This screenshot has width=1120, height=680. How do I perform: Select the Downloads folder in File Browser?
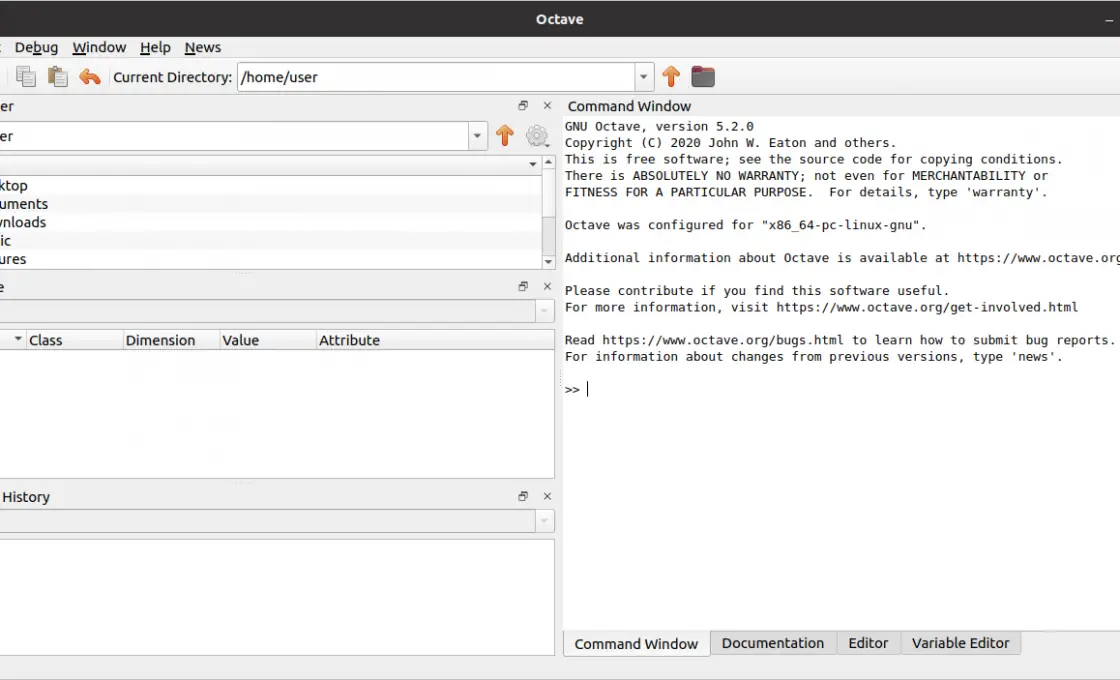[x=23, y=222]
